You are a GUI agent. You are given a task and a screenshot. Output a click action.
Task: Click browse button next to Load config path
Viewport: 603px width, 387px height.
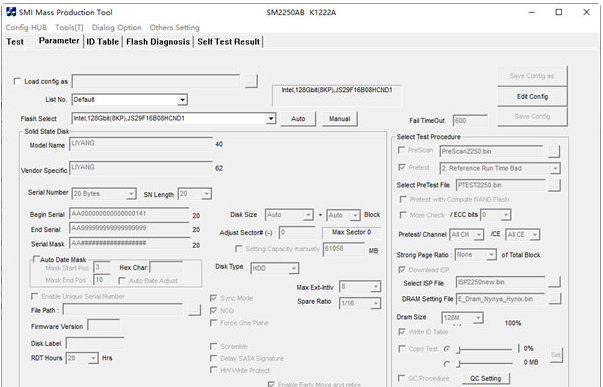[251, 81]
